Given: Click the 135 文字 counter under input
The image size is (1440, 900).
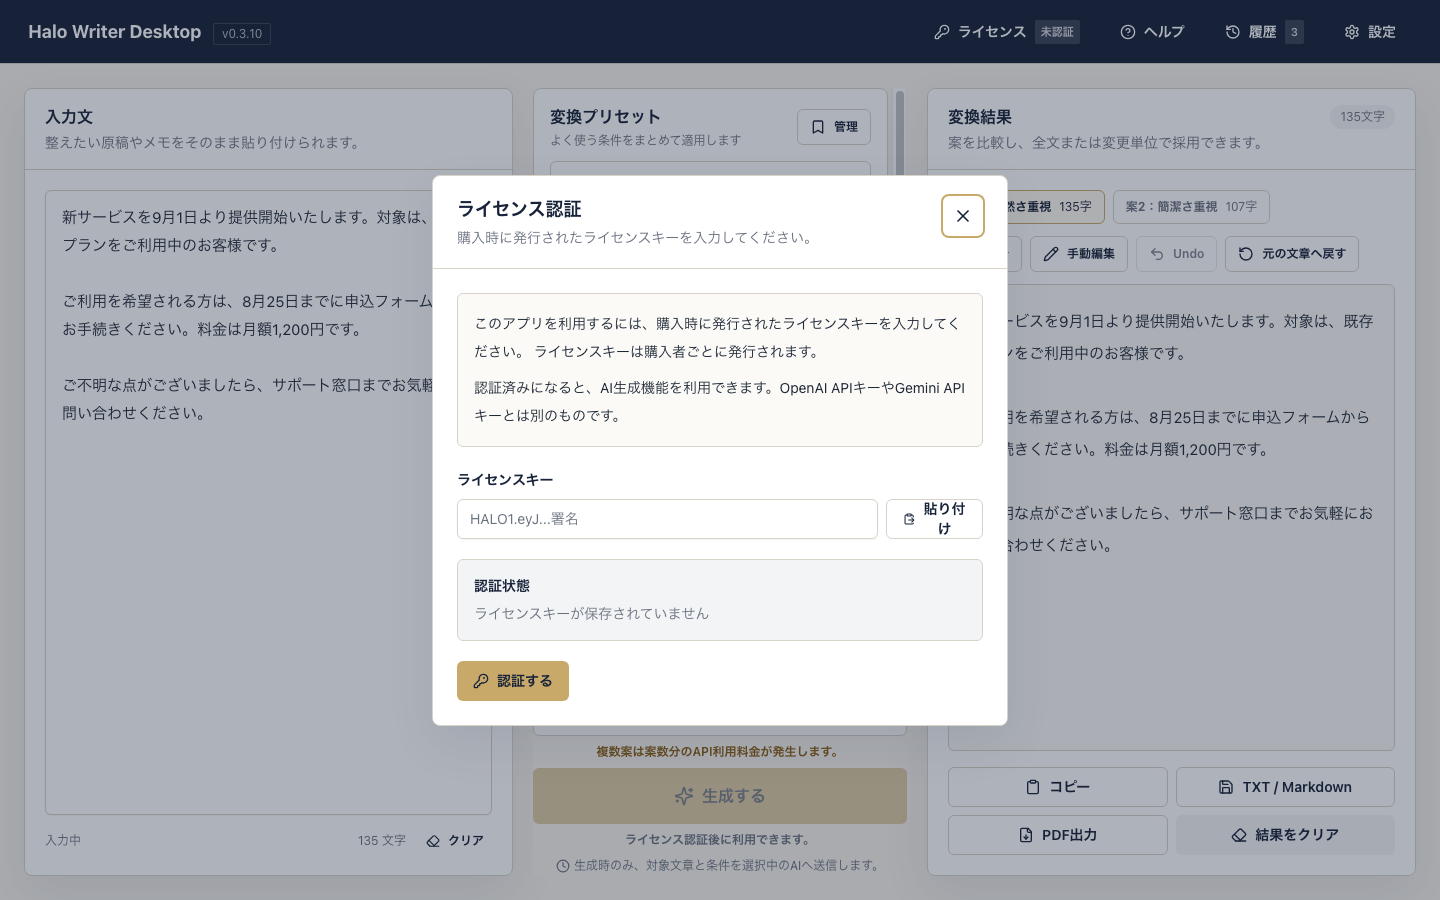Looking at the screenshot, I should point(382,841).
